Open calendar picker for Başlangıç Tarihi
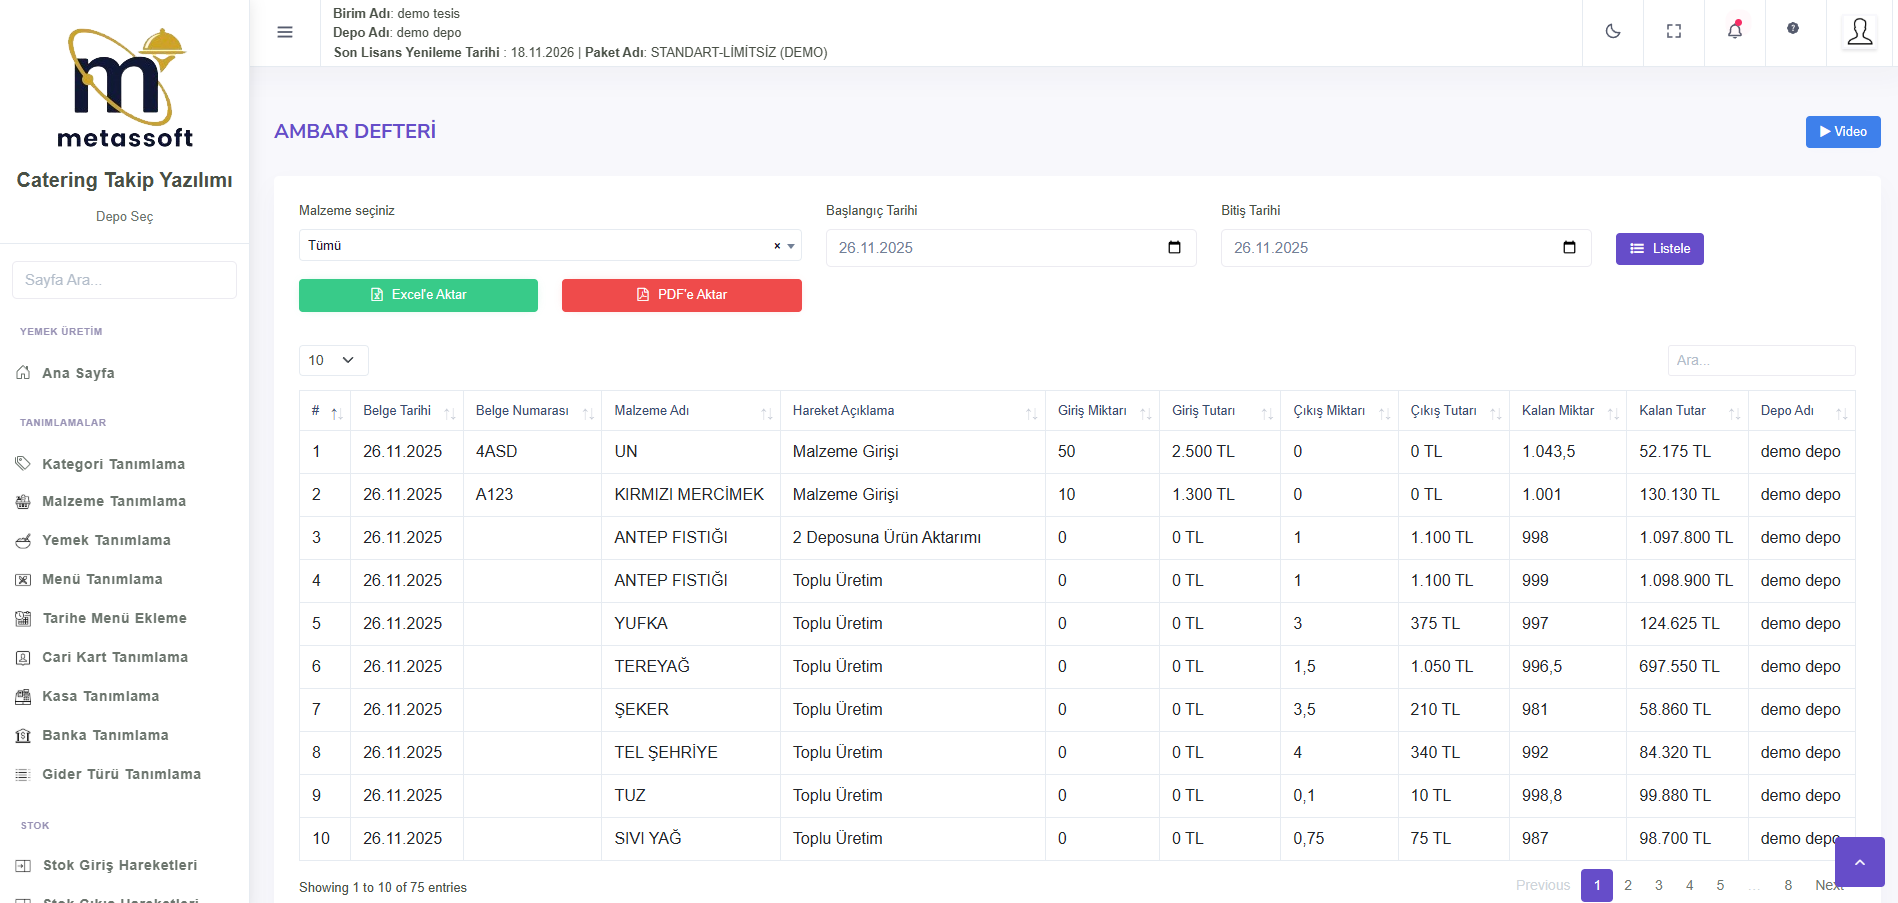The image size is (1898, 903). (1174, 248)
